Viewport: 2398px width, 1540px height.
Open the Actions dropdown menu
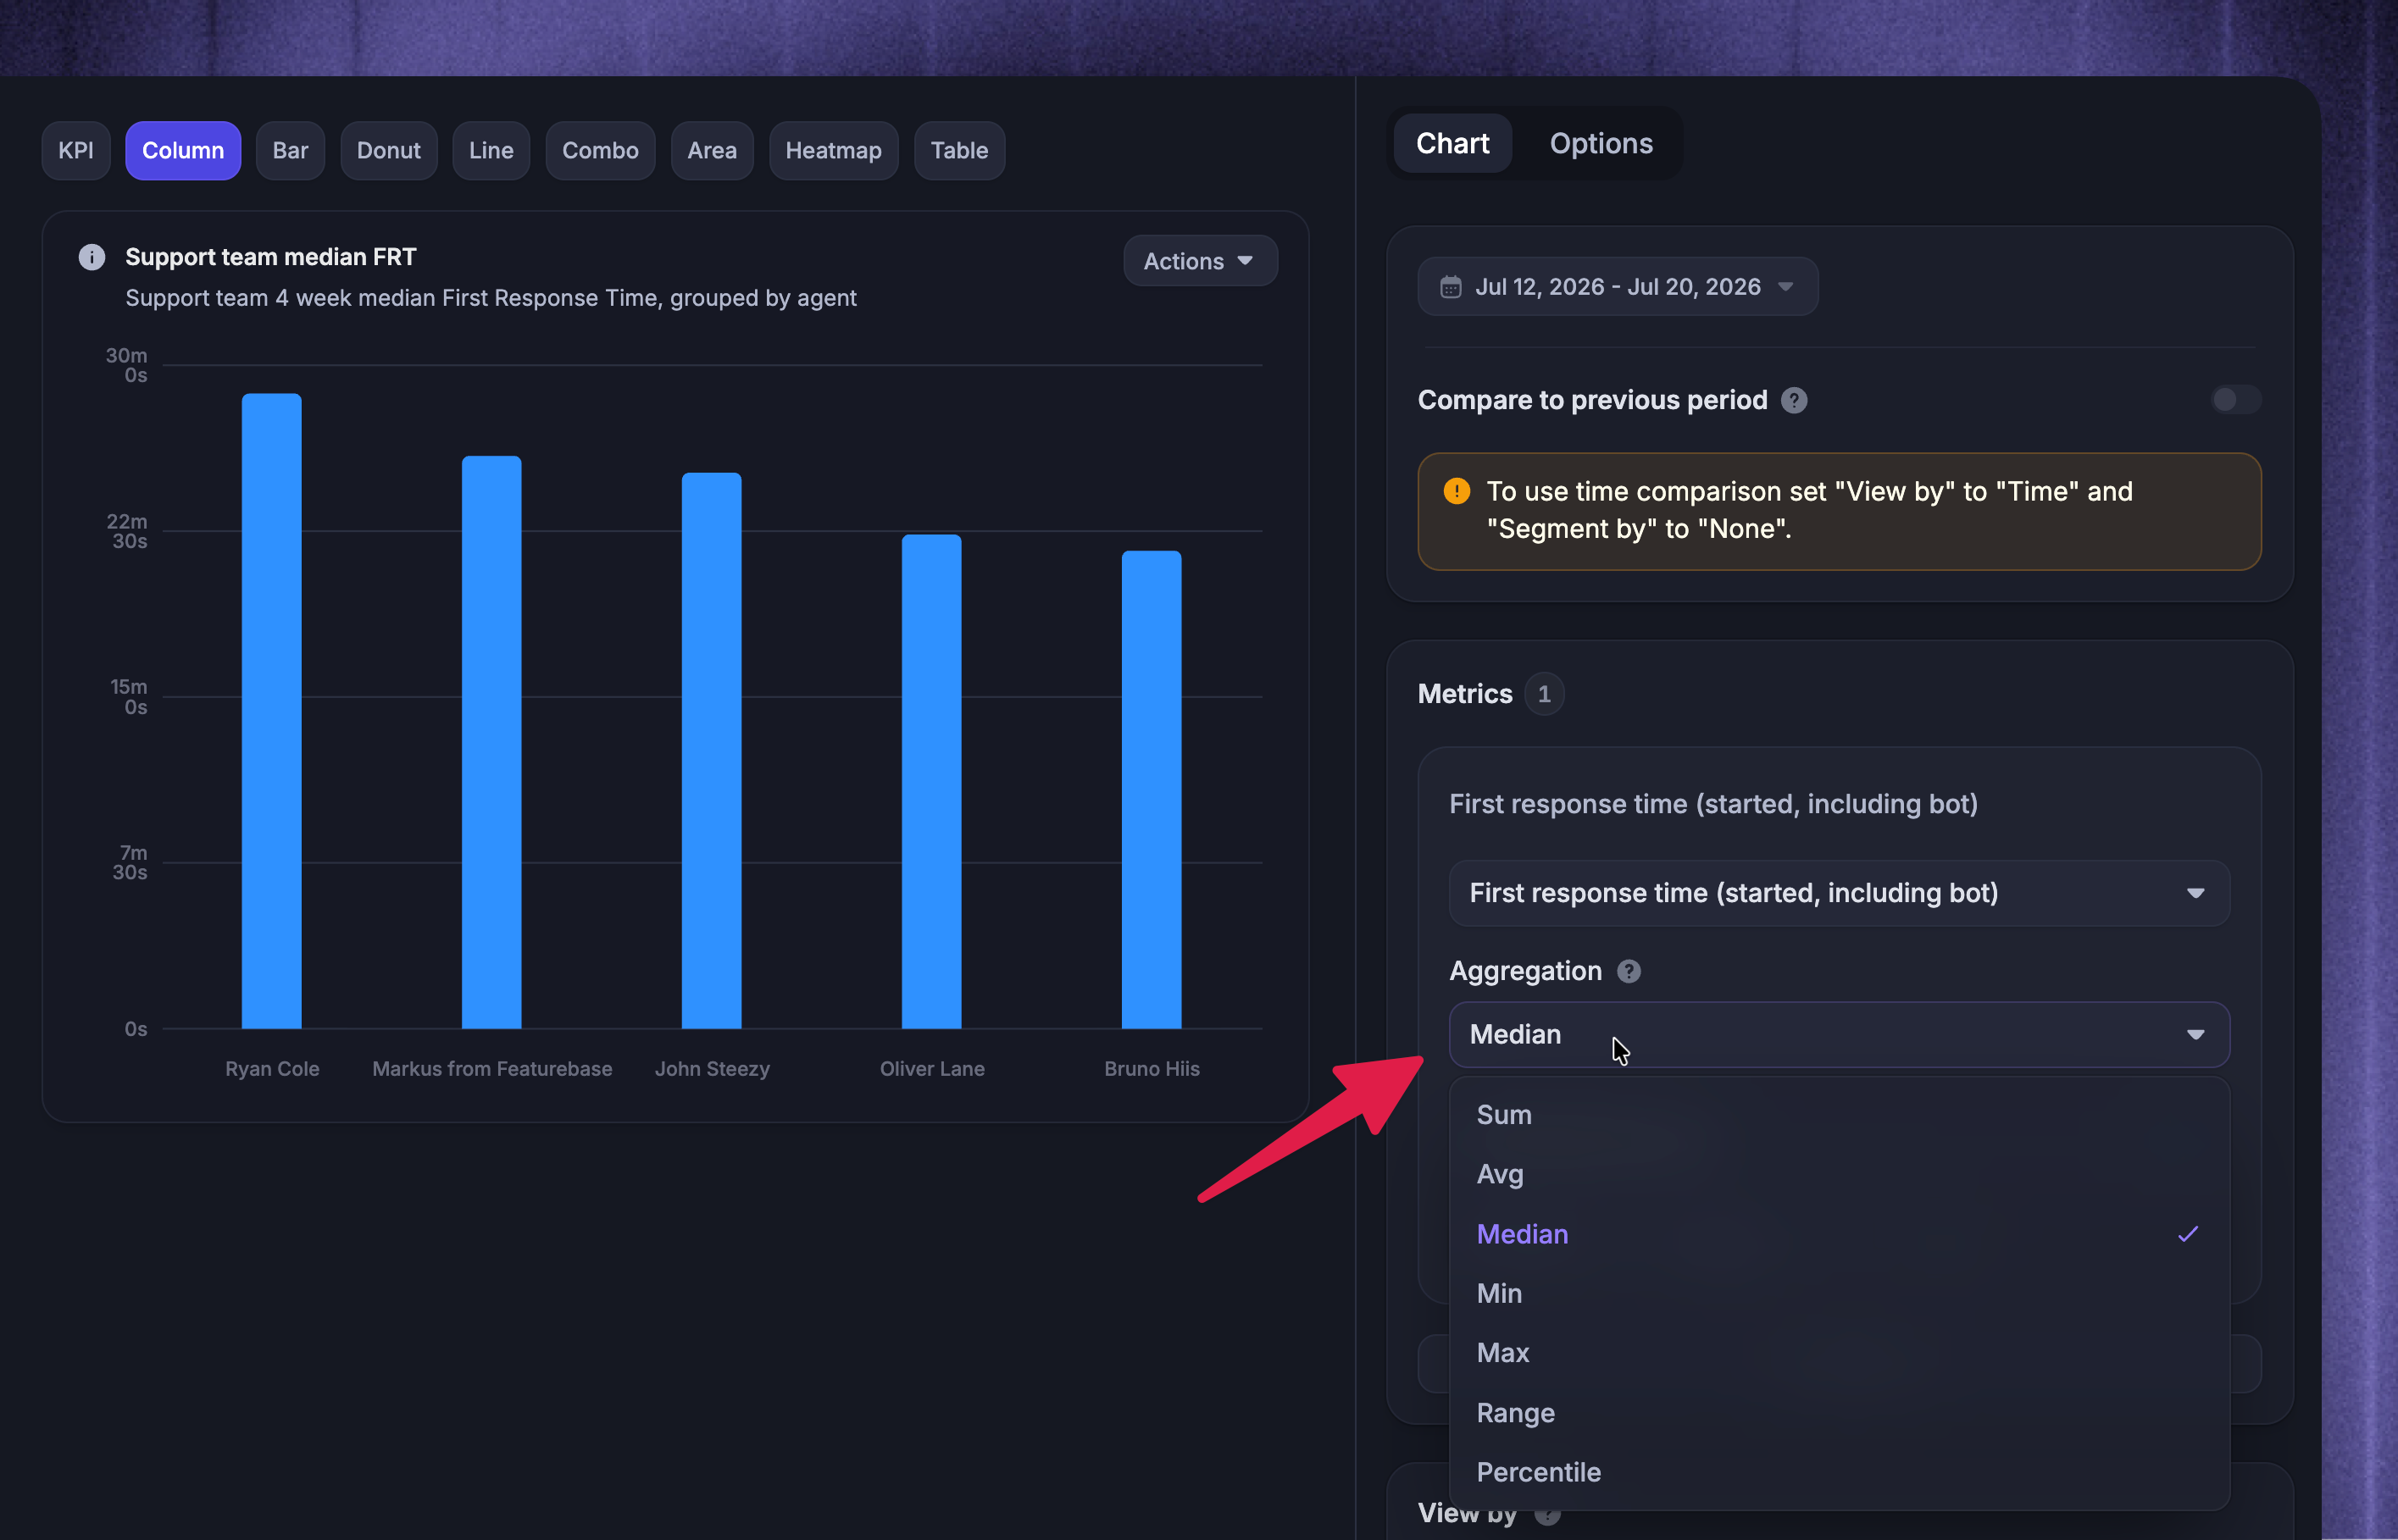point(1200,261)
